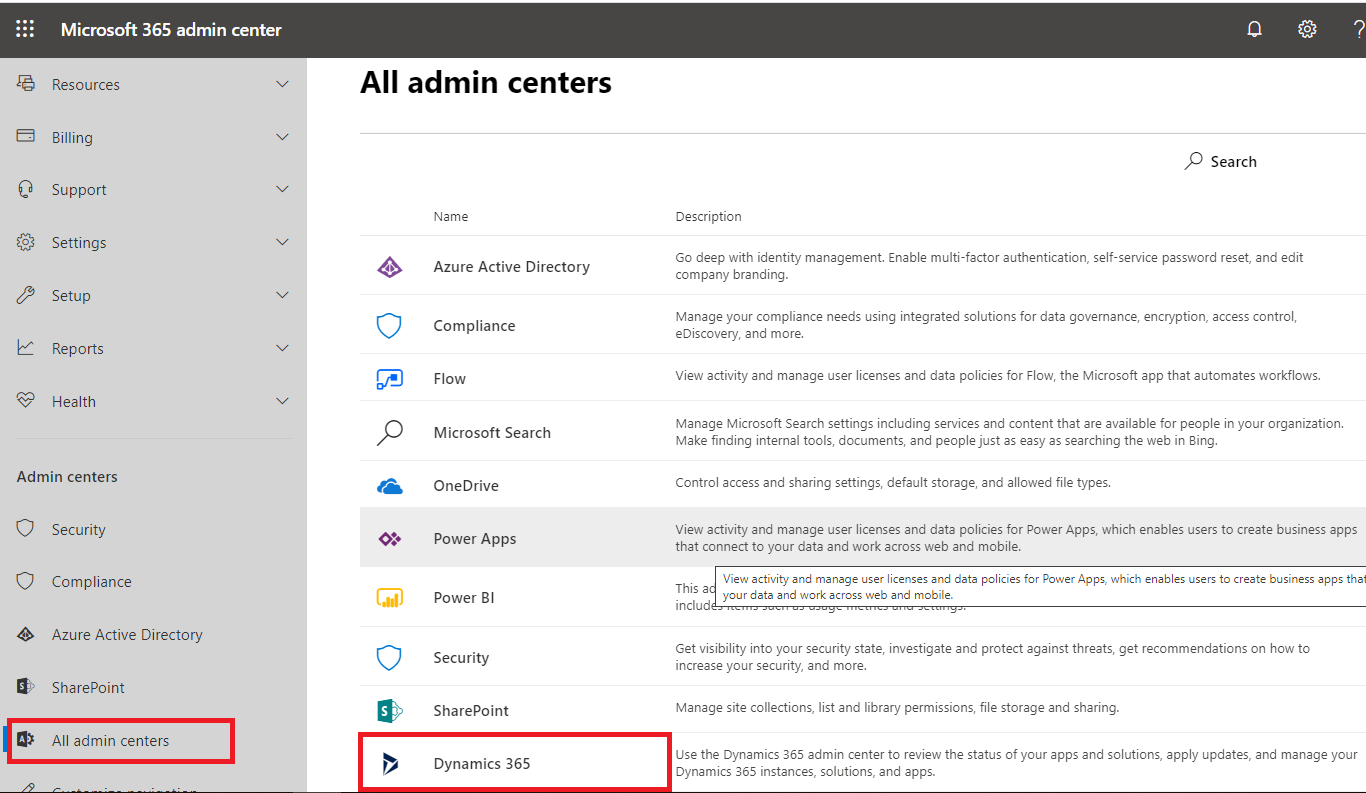Viewport: 1366px width, 793px height.
Task: Click Compliance in sidebar admin centers
Action: point(92,582)
